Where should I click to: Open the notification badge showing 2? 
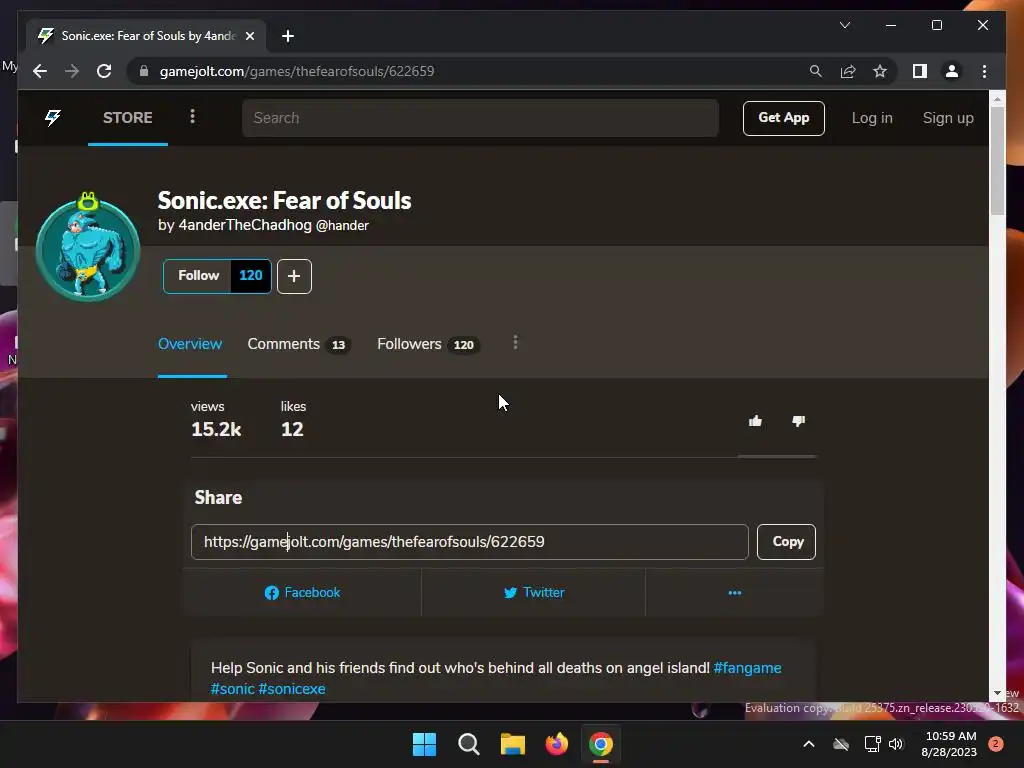pos(996,744)
